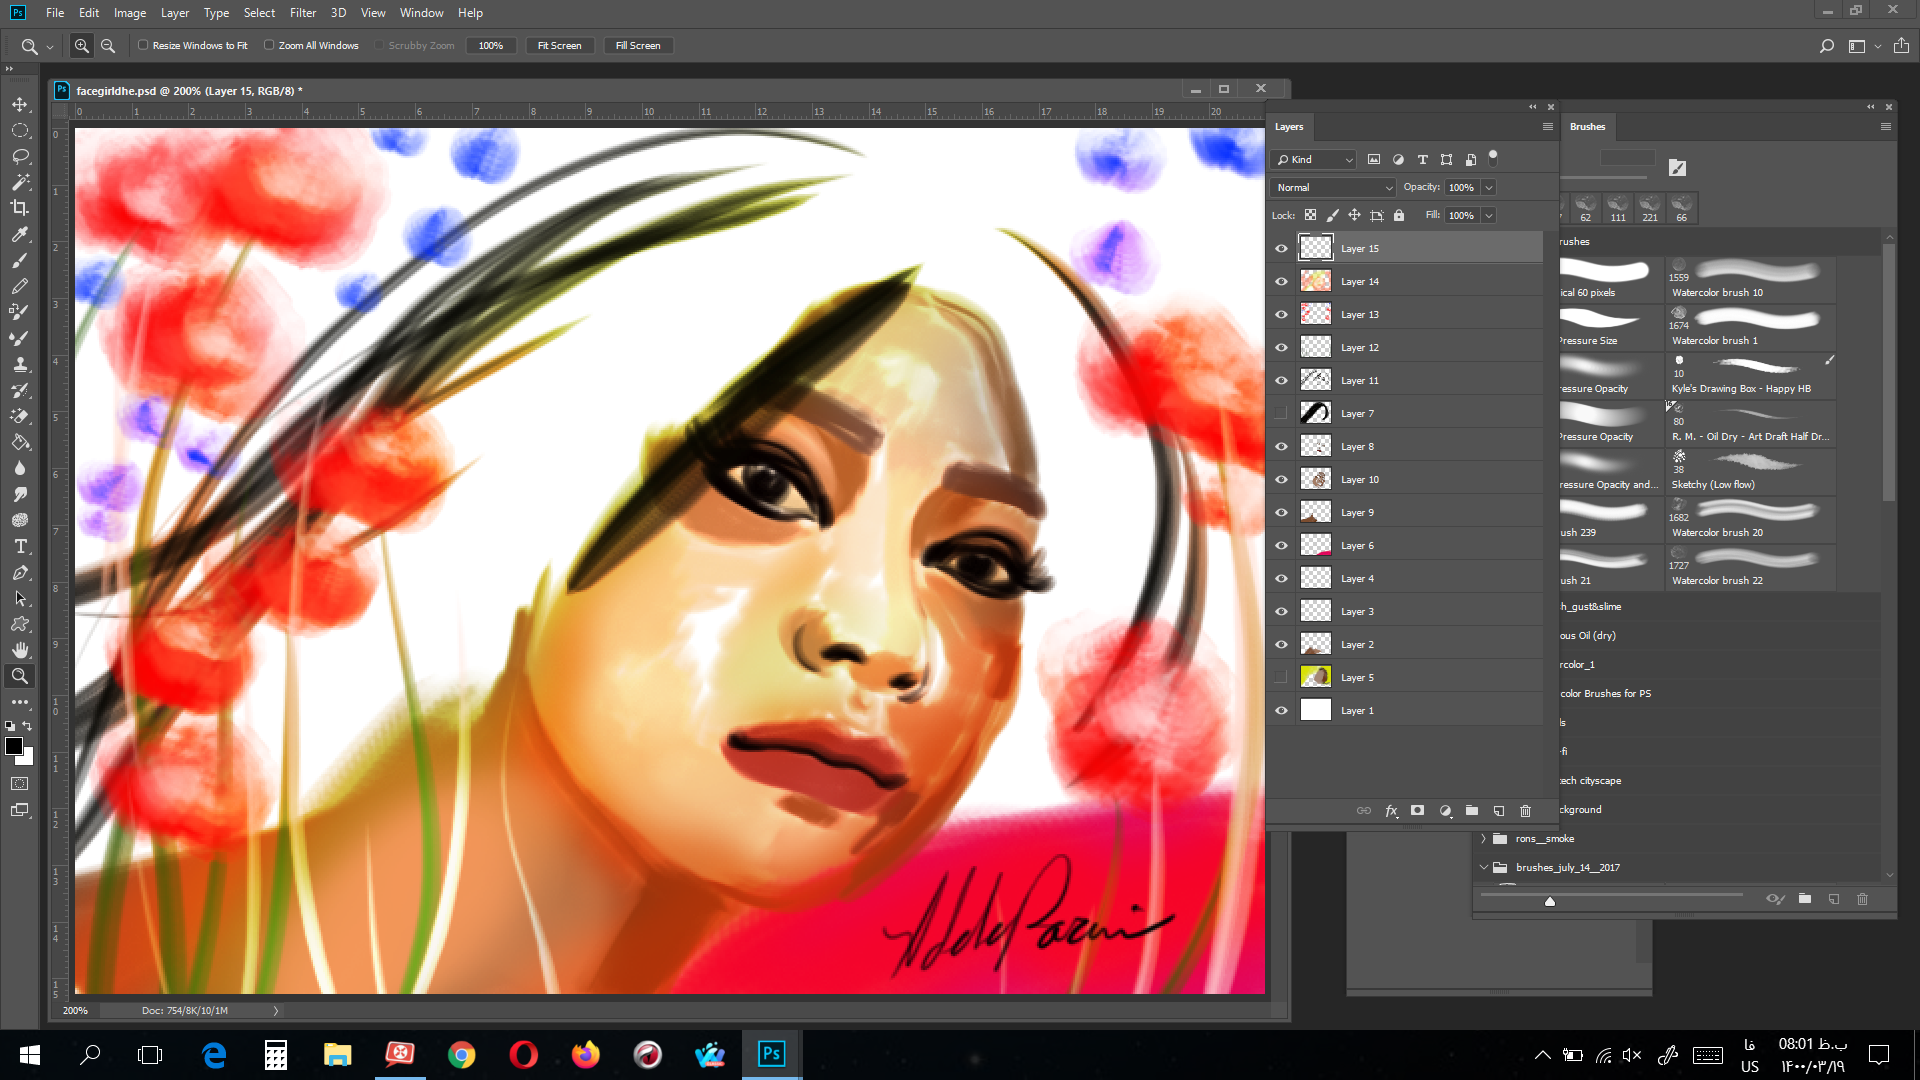Lock transparent pixels icon

(1310, 215)
